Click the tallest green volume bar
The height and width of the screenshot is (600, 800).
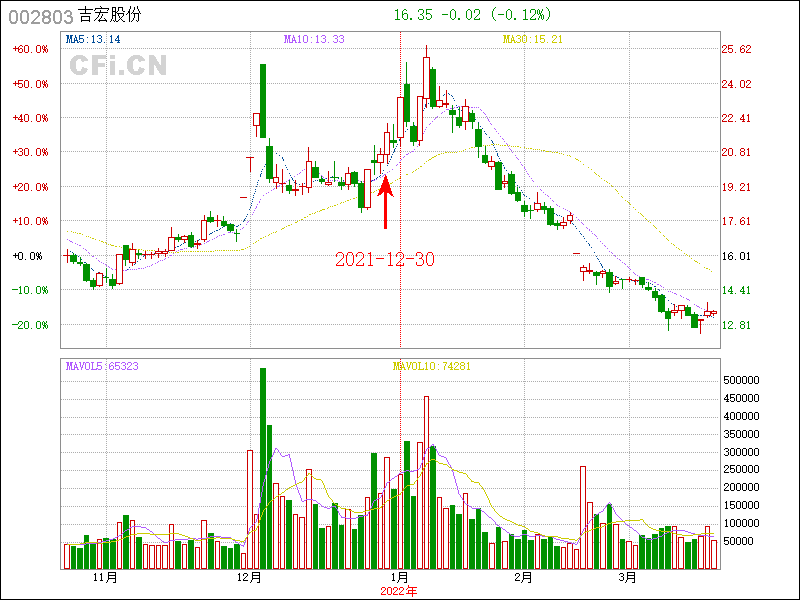coord(263,468)
